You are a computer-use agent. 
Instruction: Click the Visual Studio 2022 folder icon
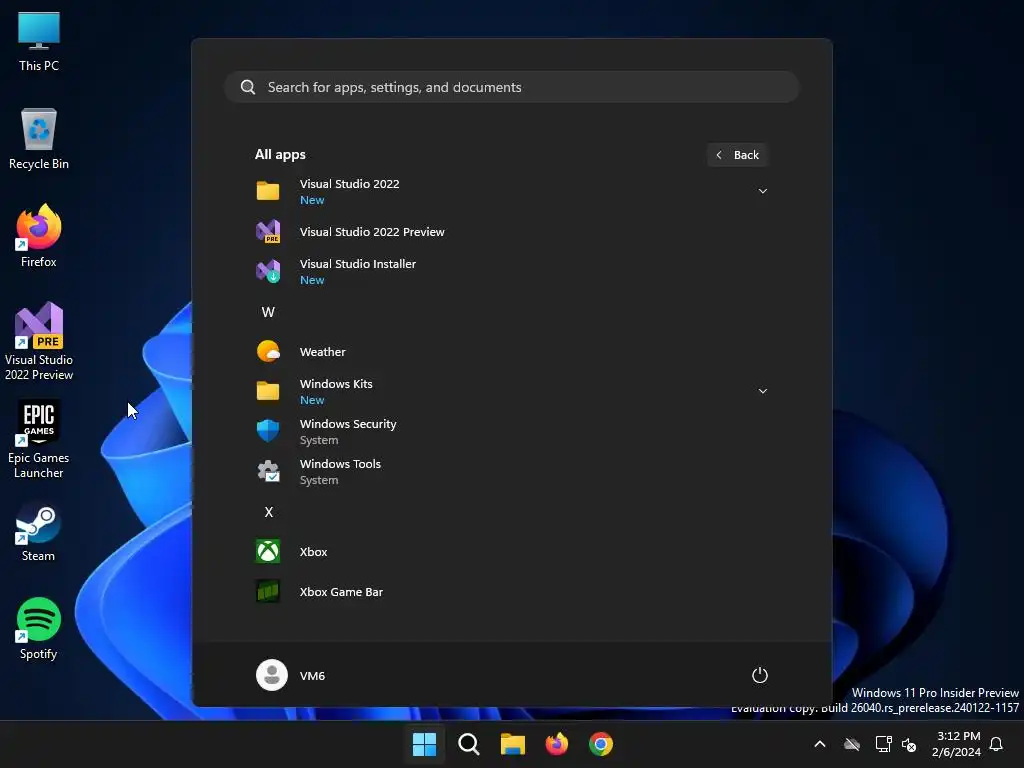pyautogui.click(x=268, y=191)
